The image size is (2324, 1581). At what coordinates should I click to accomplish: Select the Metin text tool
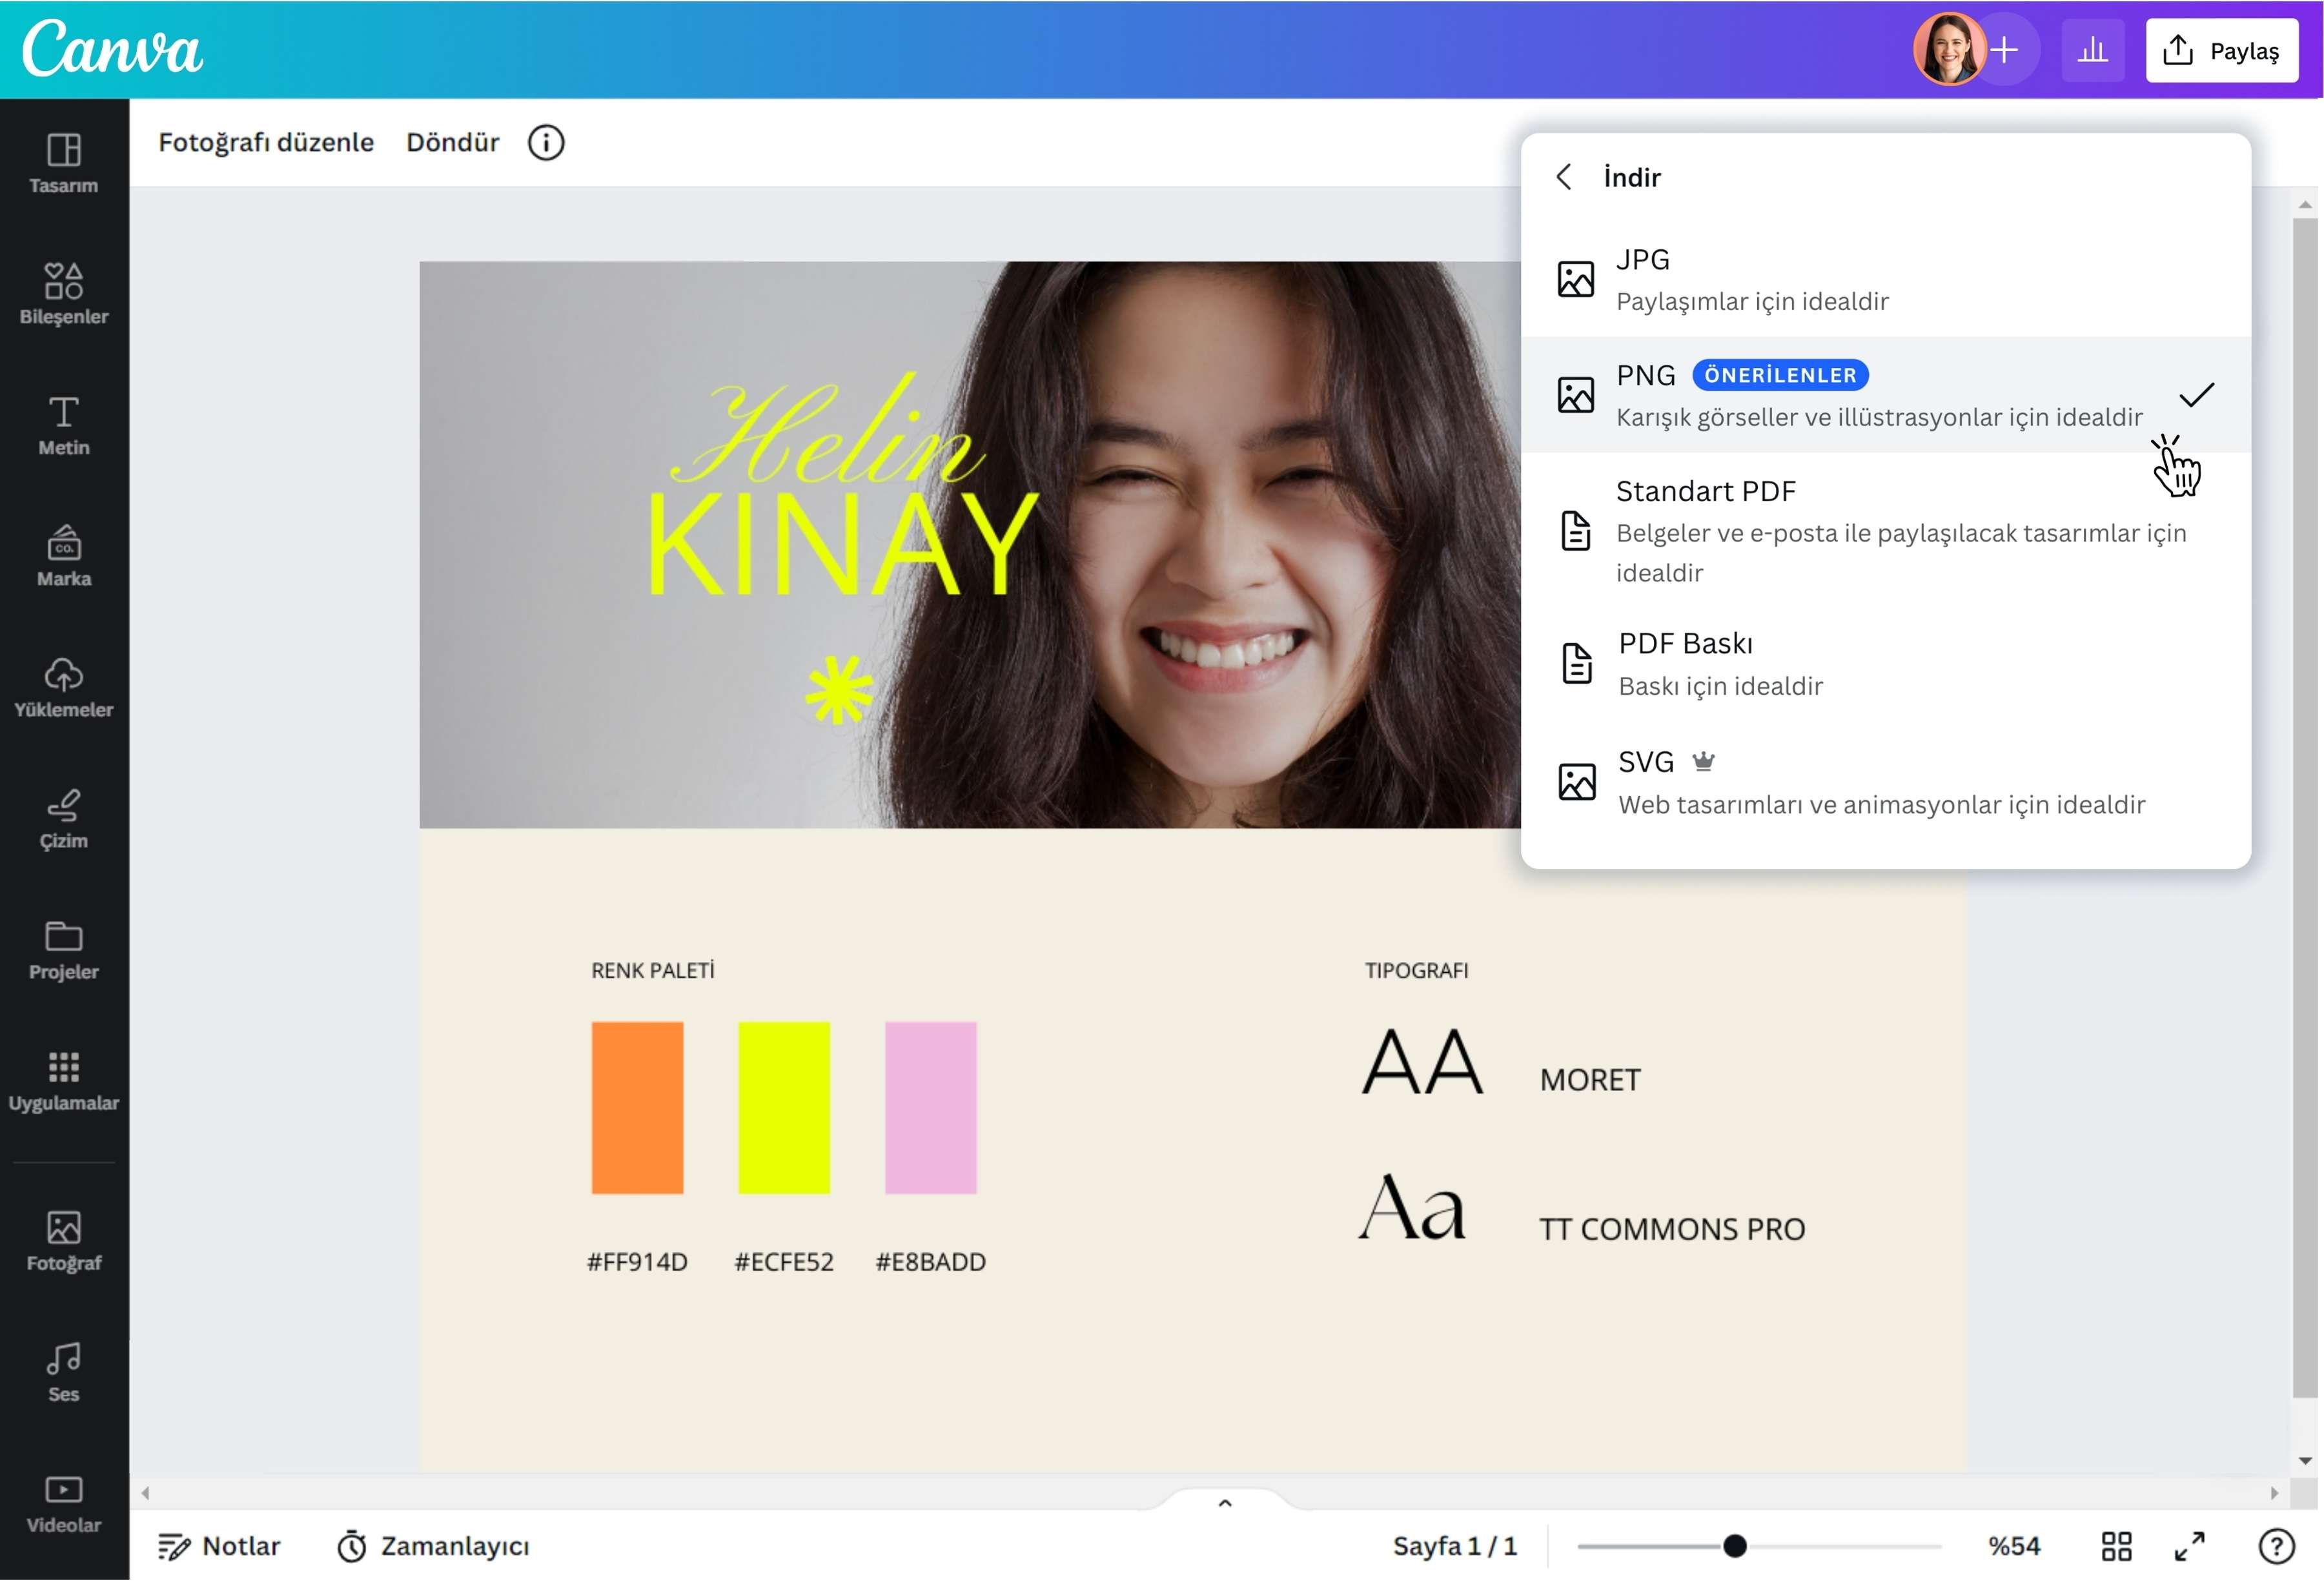click(x=64, y=426)
